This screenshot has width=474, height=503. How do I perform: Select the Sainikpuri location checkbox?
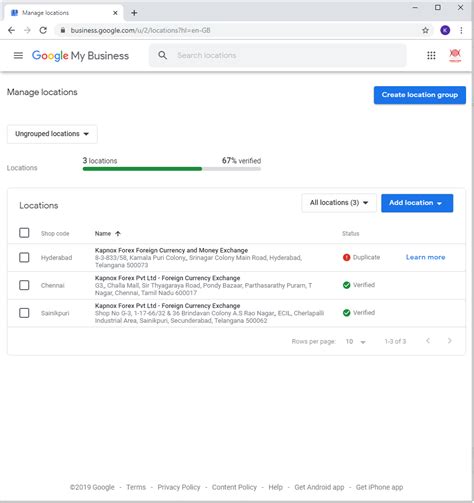click(x=24, y=313)
